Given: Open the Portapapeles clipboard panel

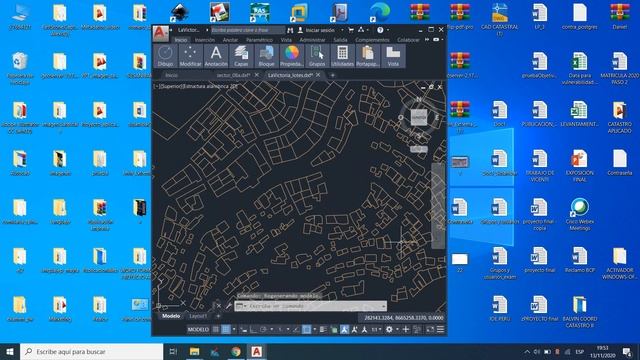Looking at the screenshot, I should click(368, 56).
